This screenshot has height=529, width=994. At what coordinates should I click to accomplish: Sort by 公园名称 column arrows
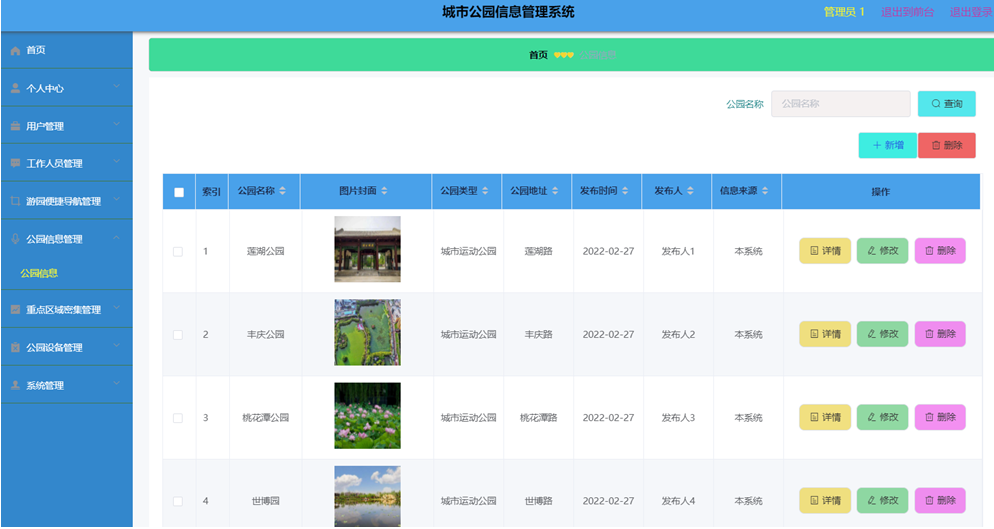283,191
